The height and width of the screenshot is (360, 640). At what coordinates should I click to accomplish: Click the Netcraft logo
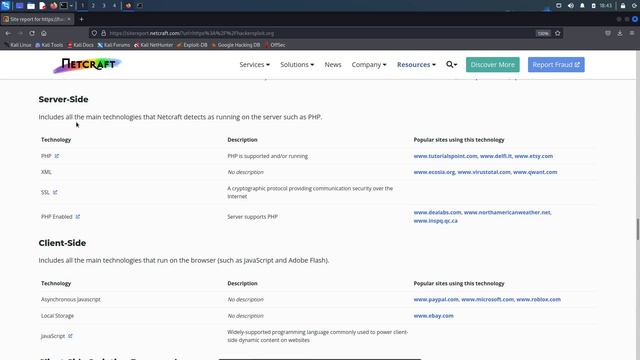(87, 65)
